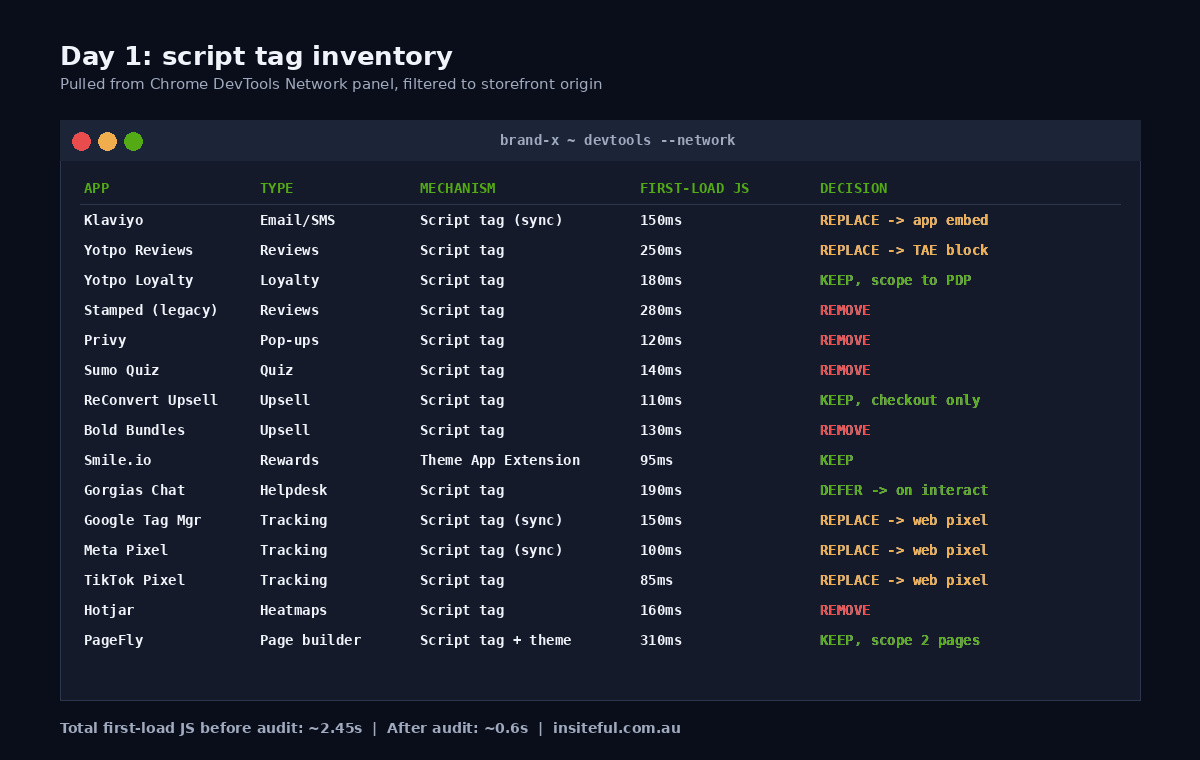Click Hotjar's REMOVE decision
Image resolution: width=1200 pixels, height=760 pixels.
[x=845, y=610]
